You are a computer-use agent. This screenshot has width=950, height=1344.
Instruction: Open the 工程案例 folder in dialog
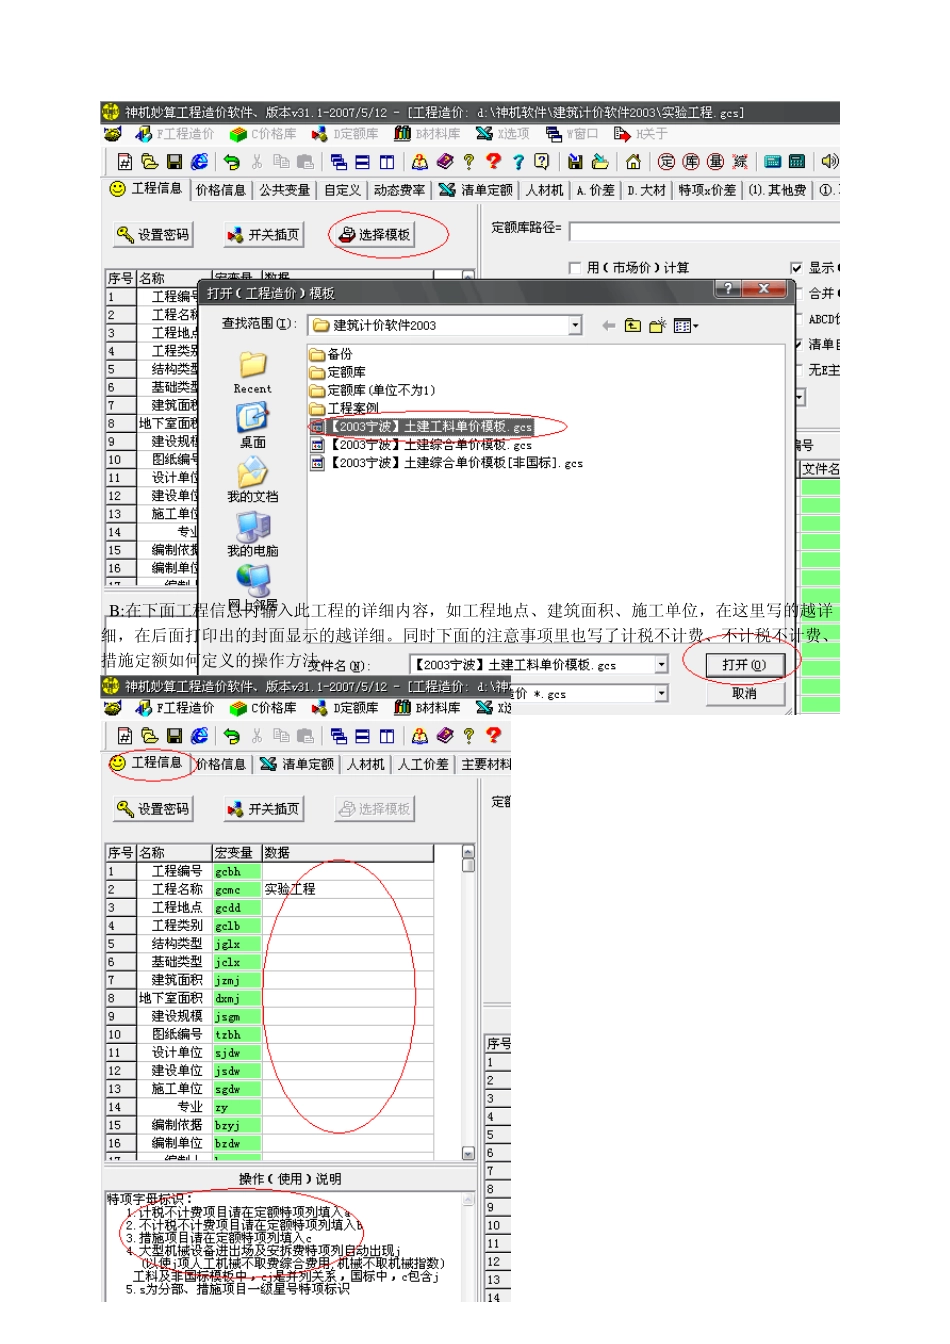point(345,409)
